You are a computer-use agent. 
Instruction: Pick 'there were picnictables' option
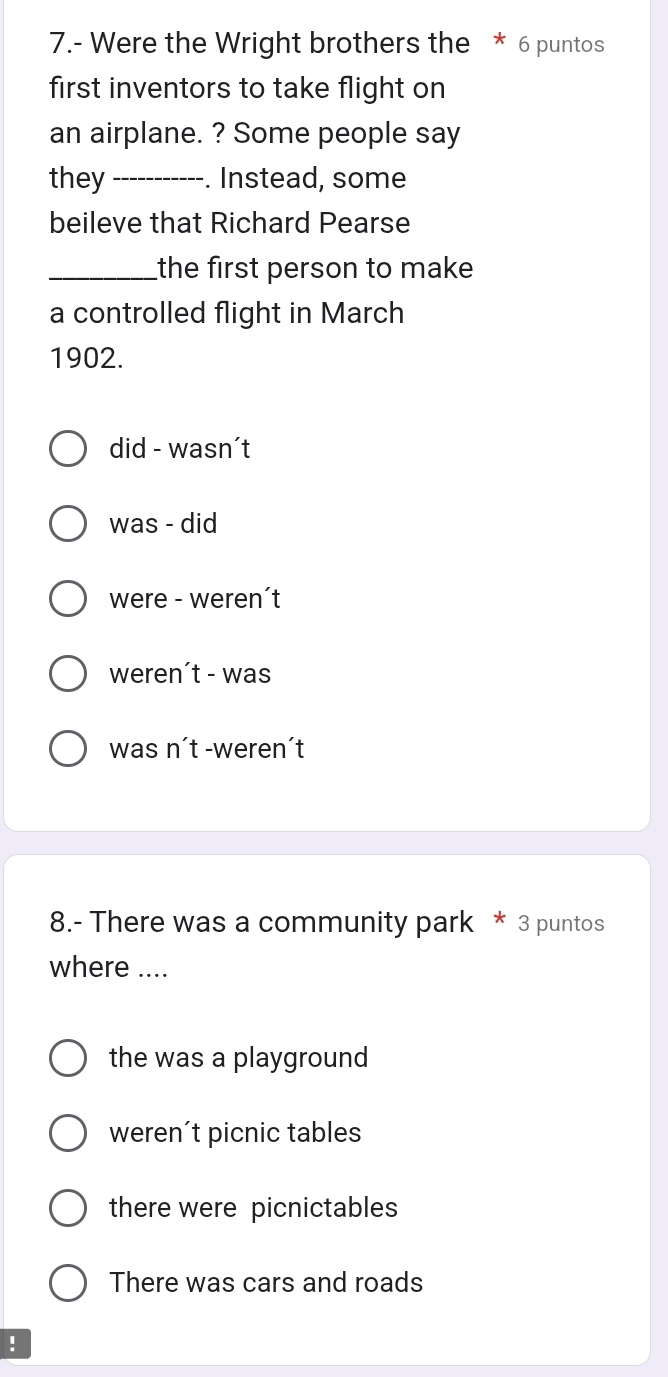point(68,1208)
